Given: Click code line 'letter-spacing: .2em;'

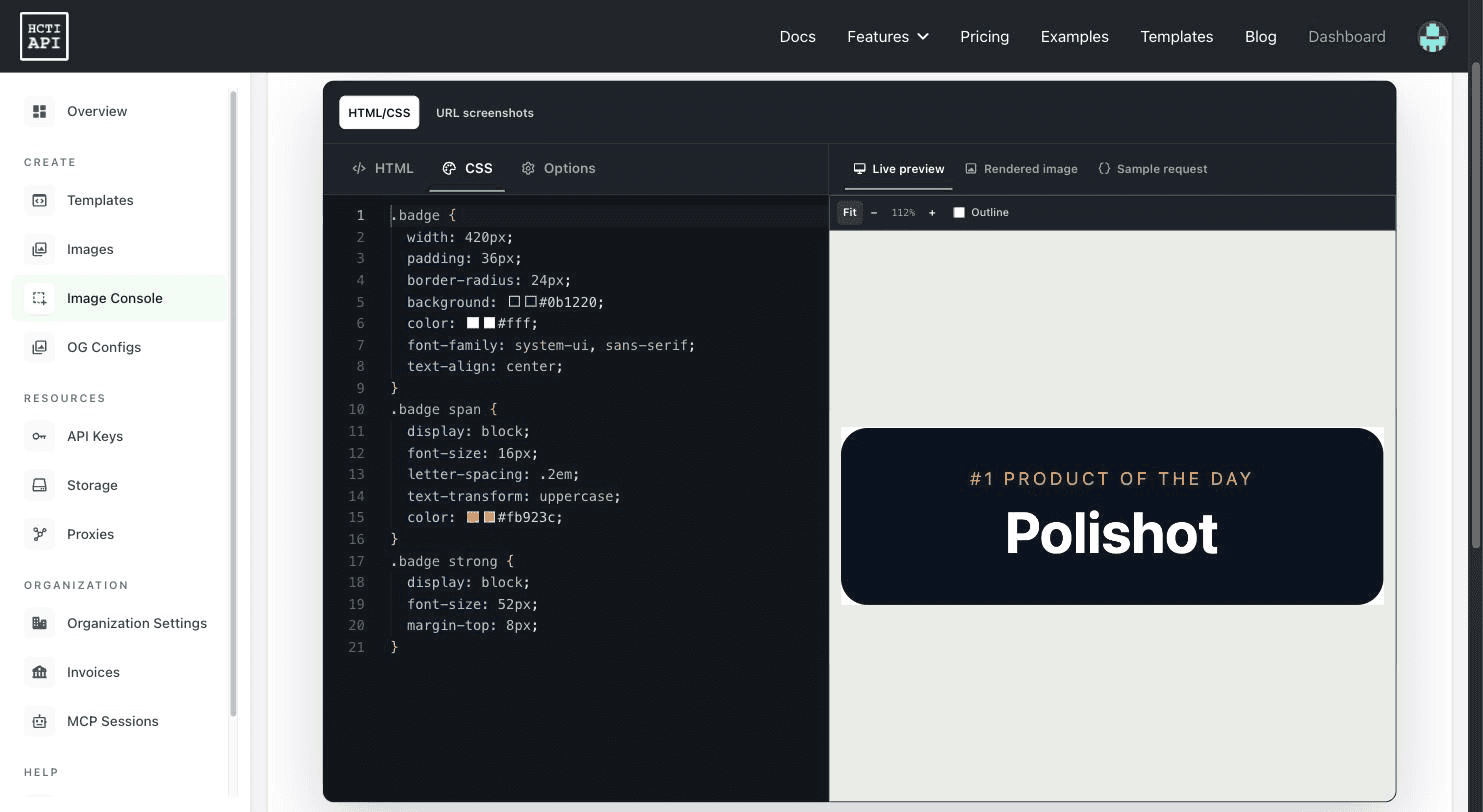Looking at the screenshot, I should 493,474.
